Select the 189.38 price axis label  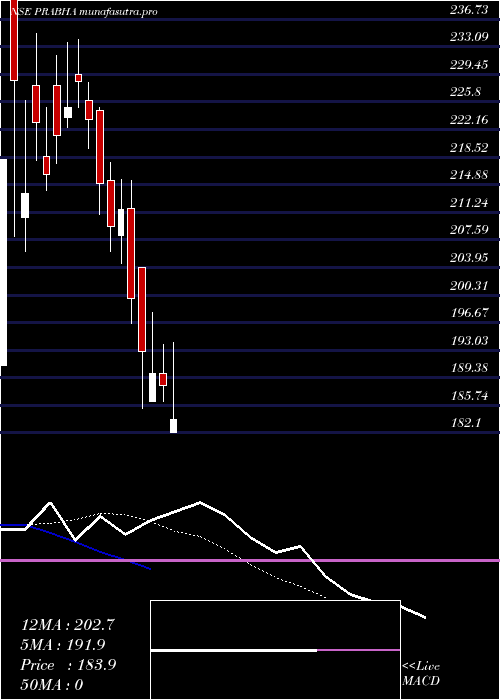[468, 368]
